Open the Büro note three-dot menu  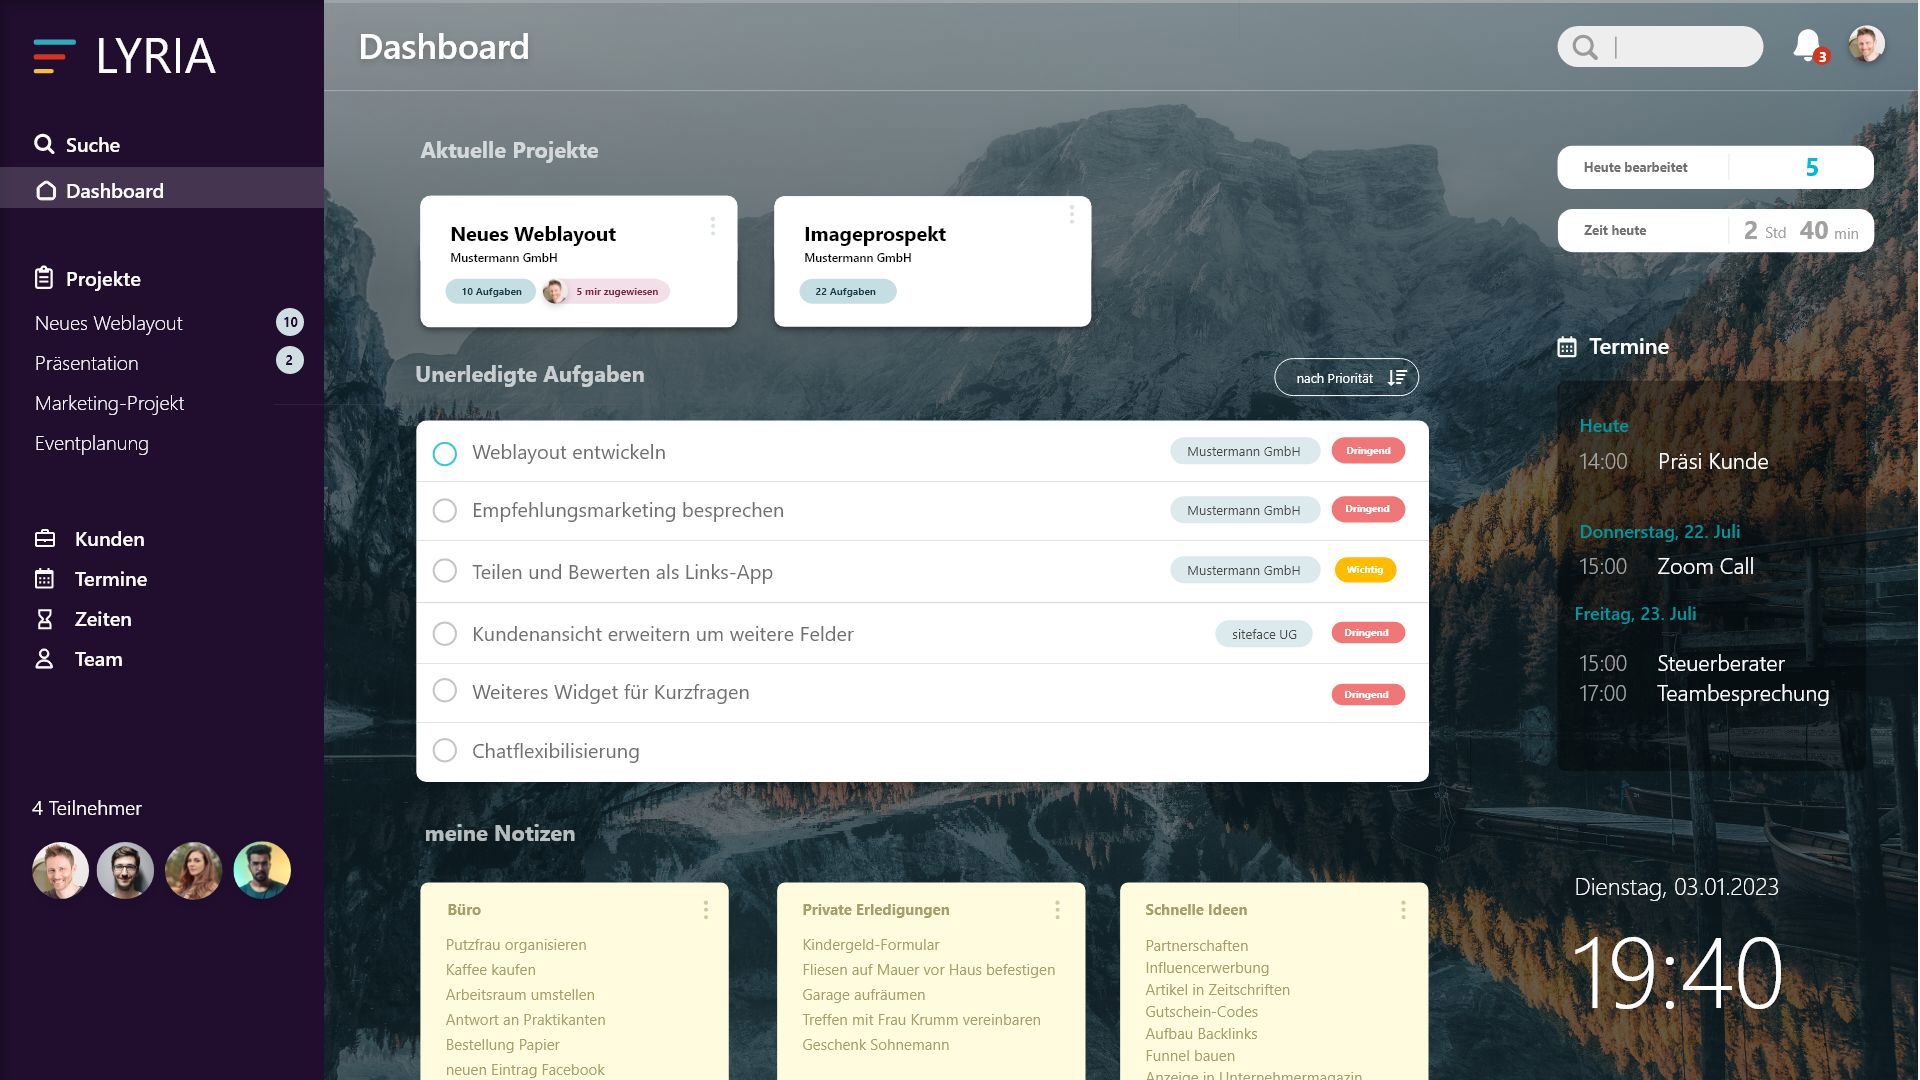tap(706, 910)
